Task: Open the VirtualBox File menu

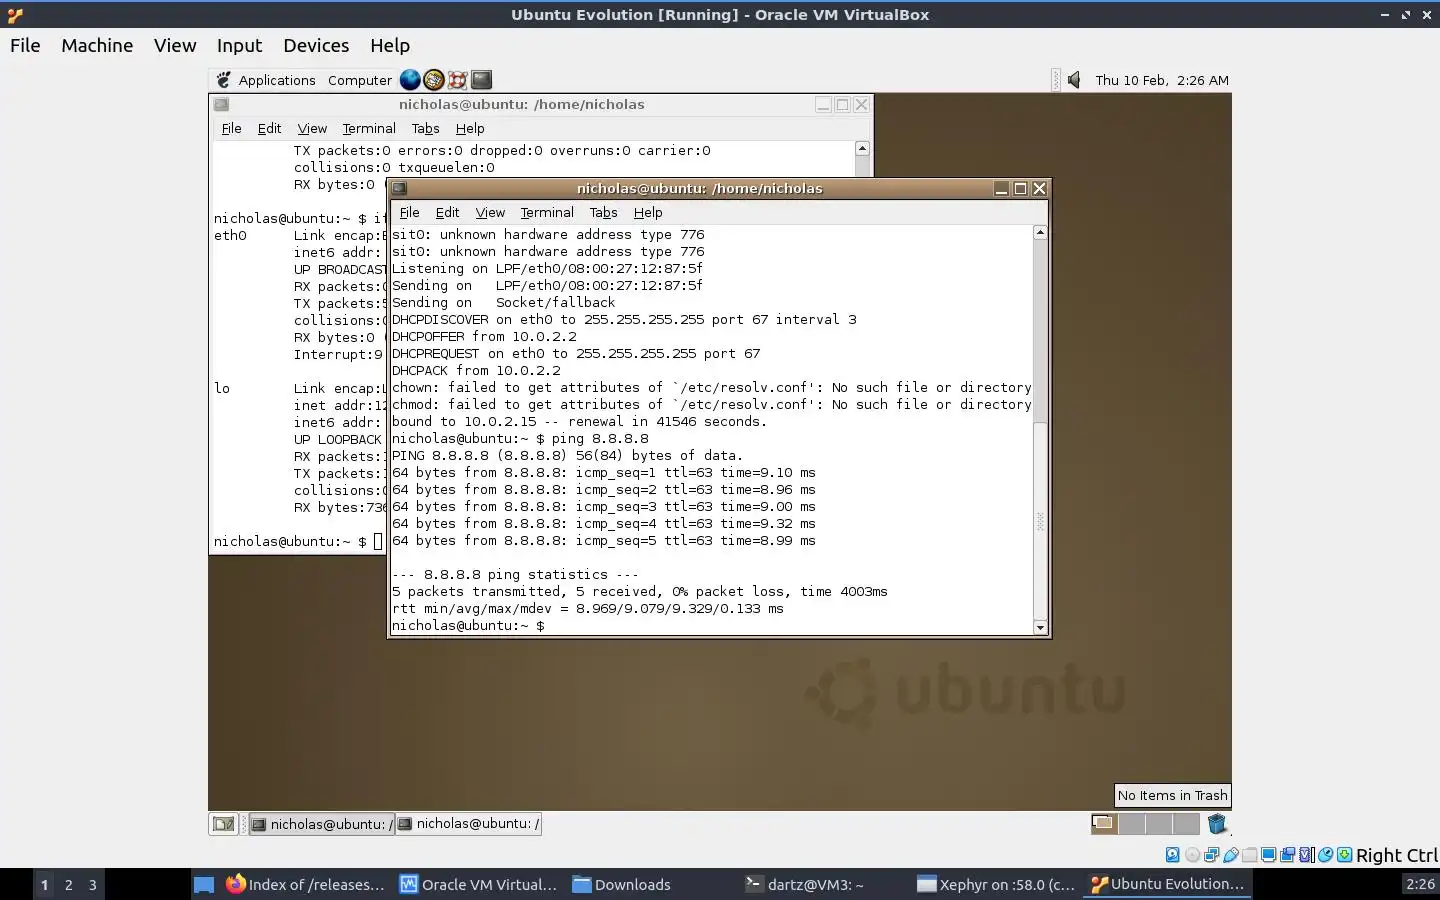Action: pyautogui.click(x=25, y=45)
